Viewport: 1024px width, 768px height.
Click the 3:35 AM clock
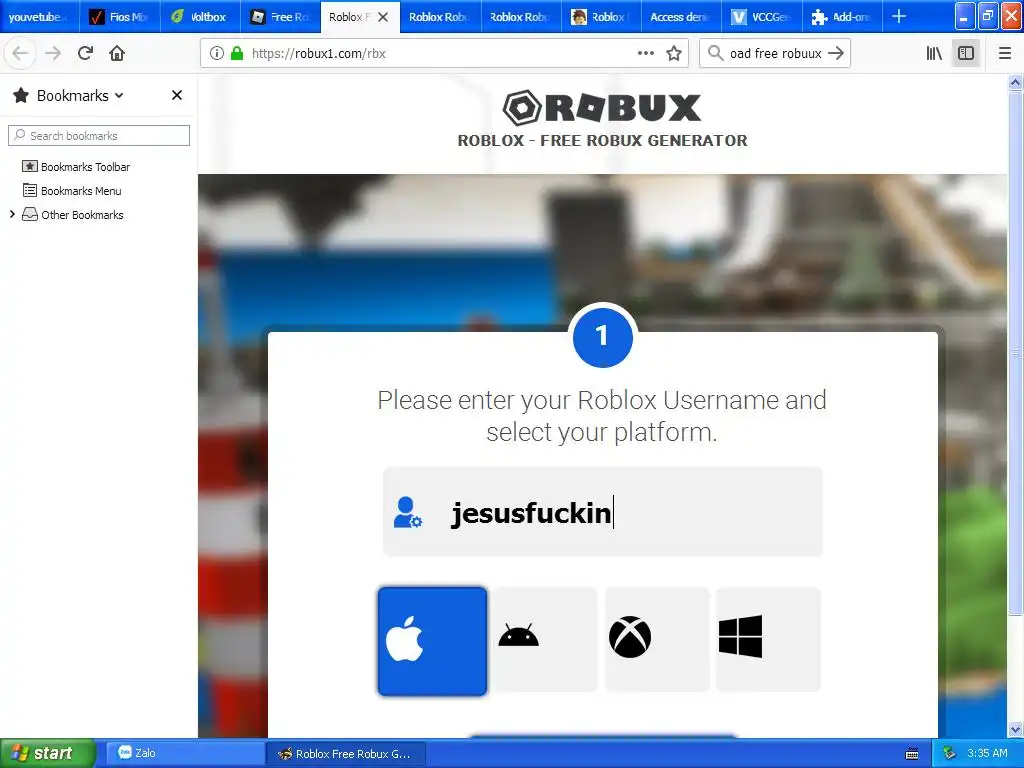point(987,753)
